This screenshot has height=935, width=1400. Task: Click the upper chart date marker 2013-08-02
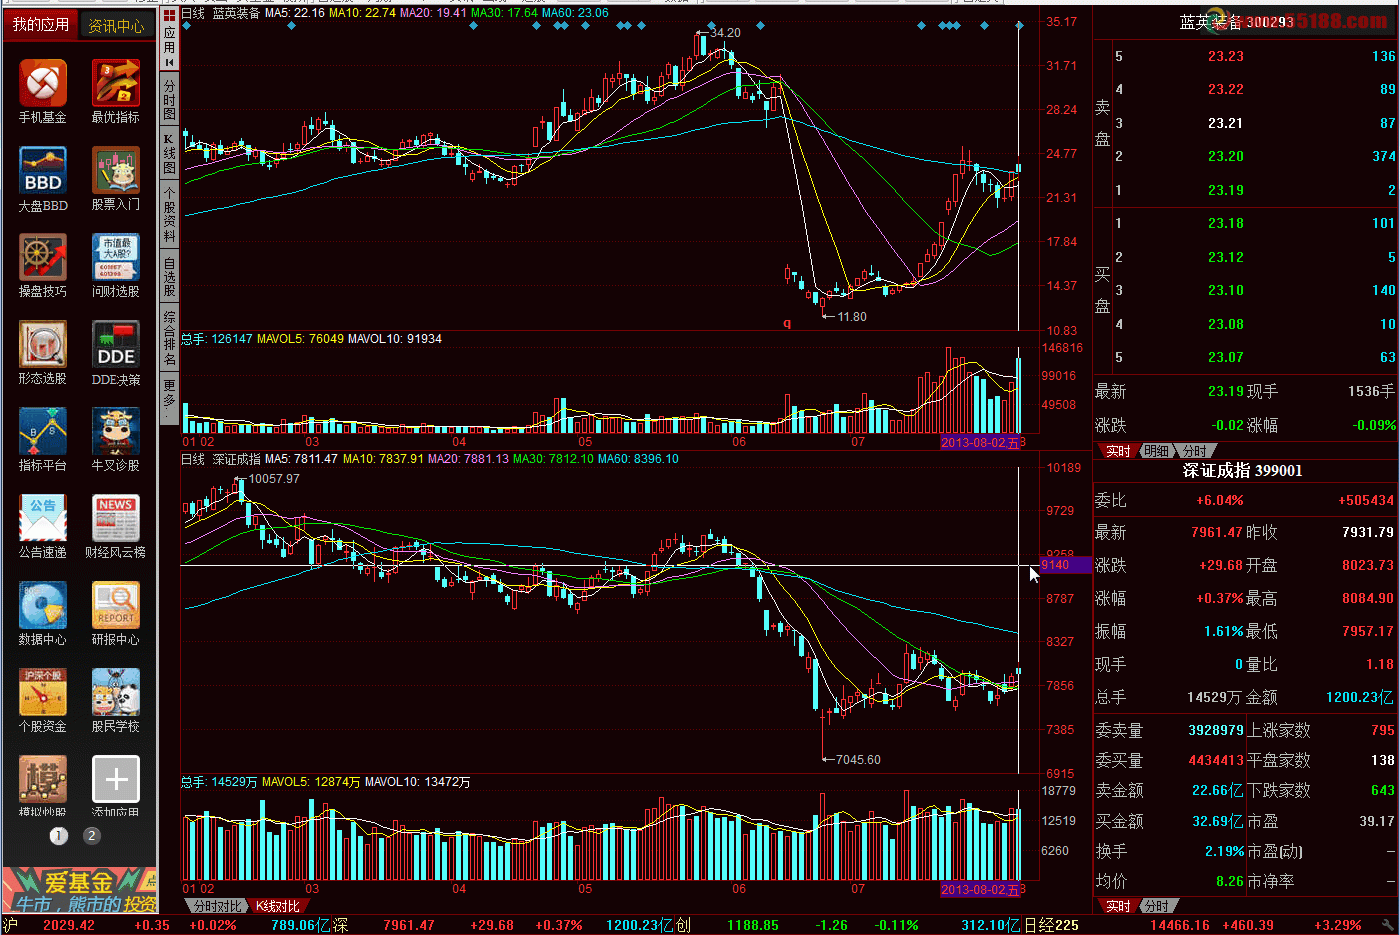[x=979, y=442]
